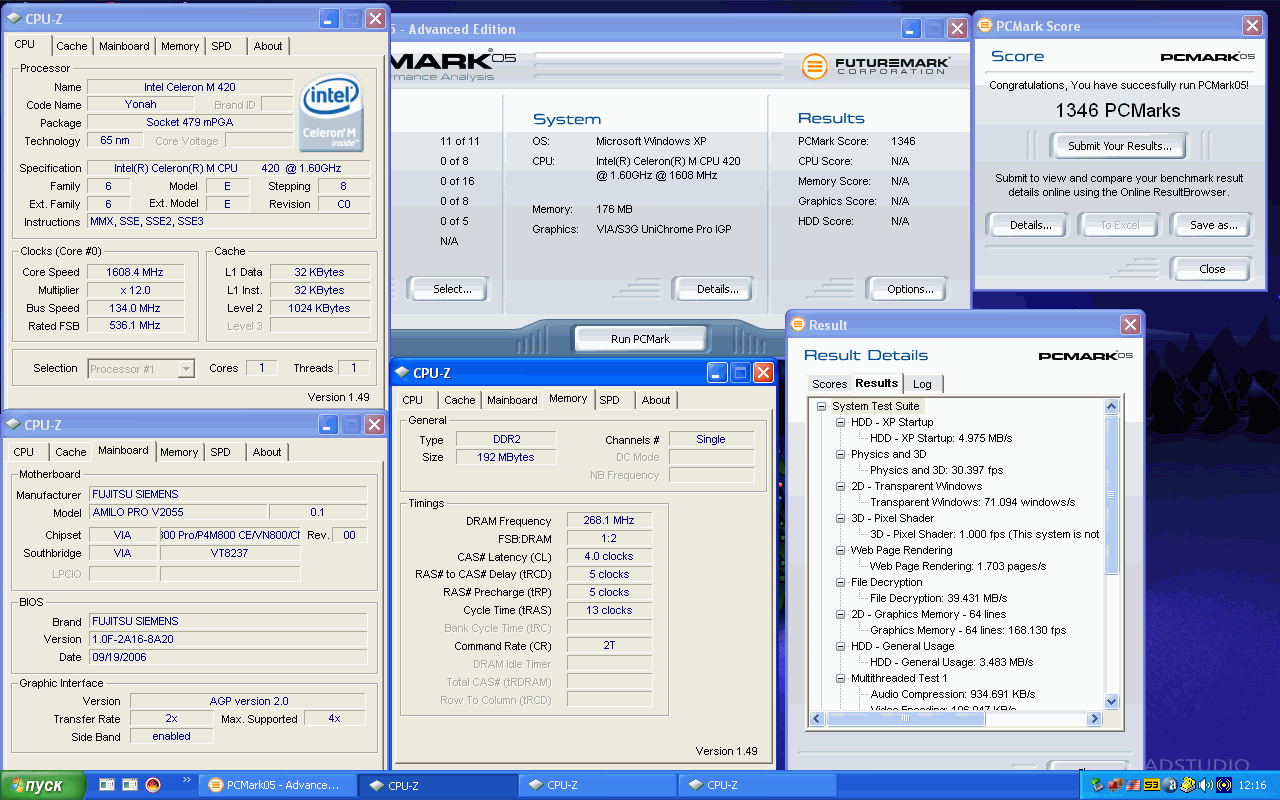The image size is (1280, 800).
Task: Click the clock showing 12:16
Action: [x=1253, y=785]
